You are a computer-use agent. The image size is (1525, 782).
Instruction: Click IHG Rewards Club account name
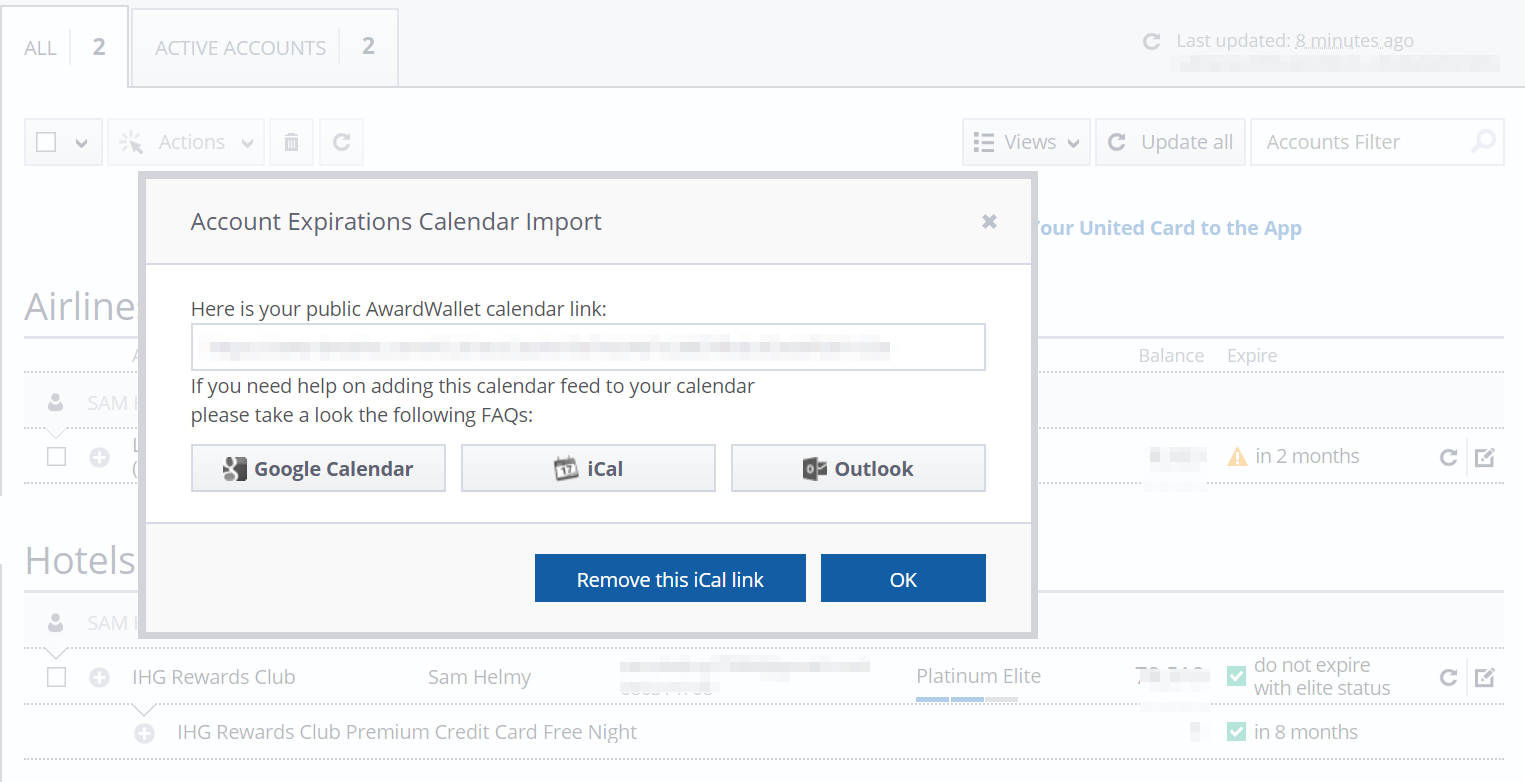213,677
